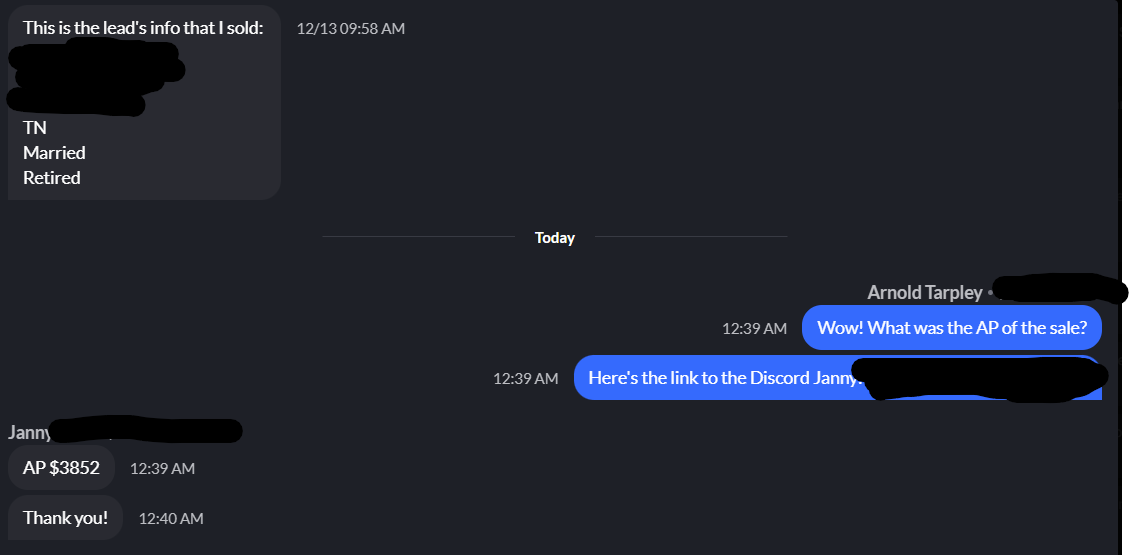The height and width of the screenshot is (555, 1129).
Task: Click the timestamp beside the "Wow!" message
Action: (754, 328)
